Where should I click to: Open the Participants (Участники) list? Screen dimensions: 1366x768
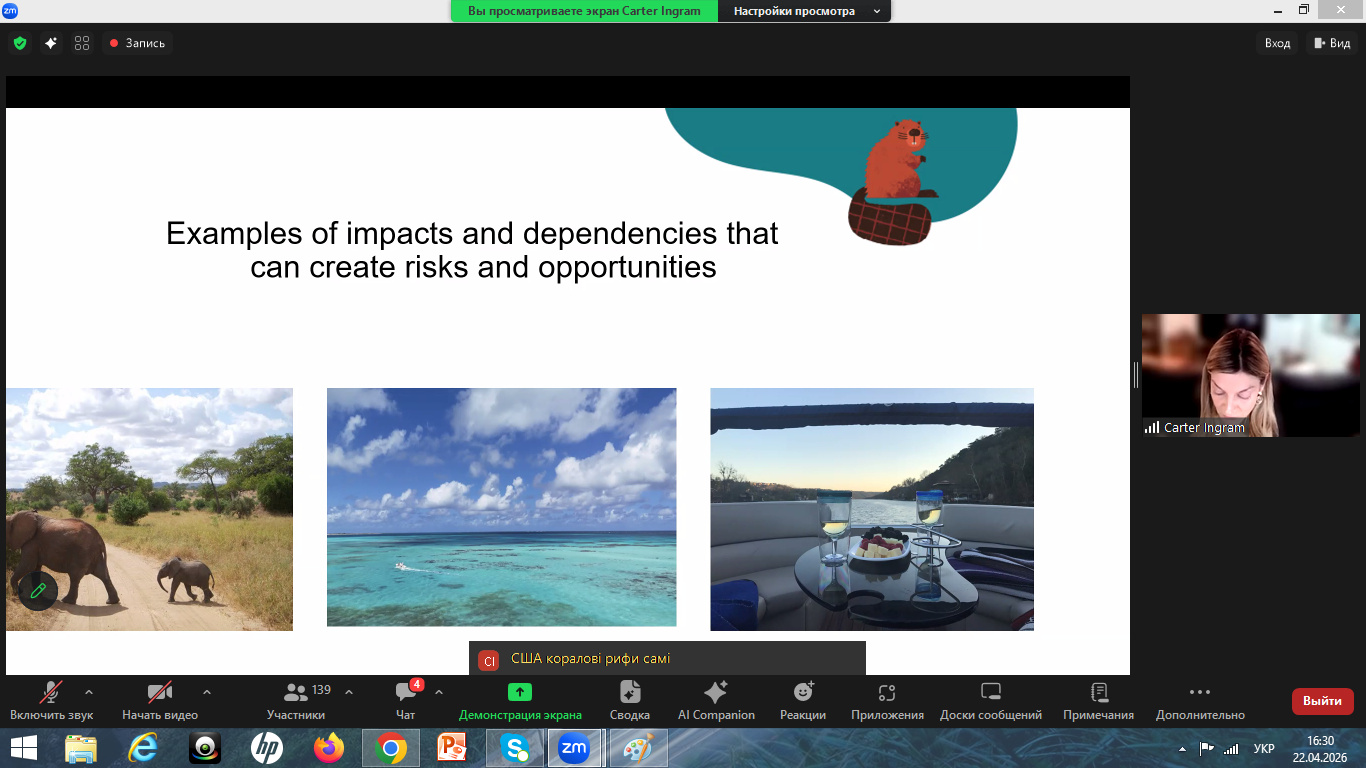click(296, 699)
